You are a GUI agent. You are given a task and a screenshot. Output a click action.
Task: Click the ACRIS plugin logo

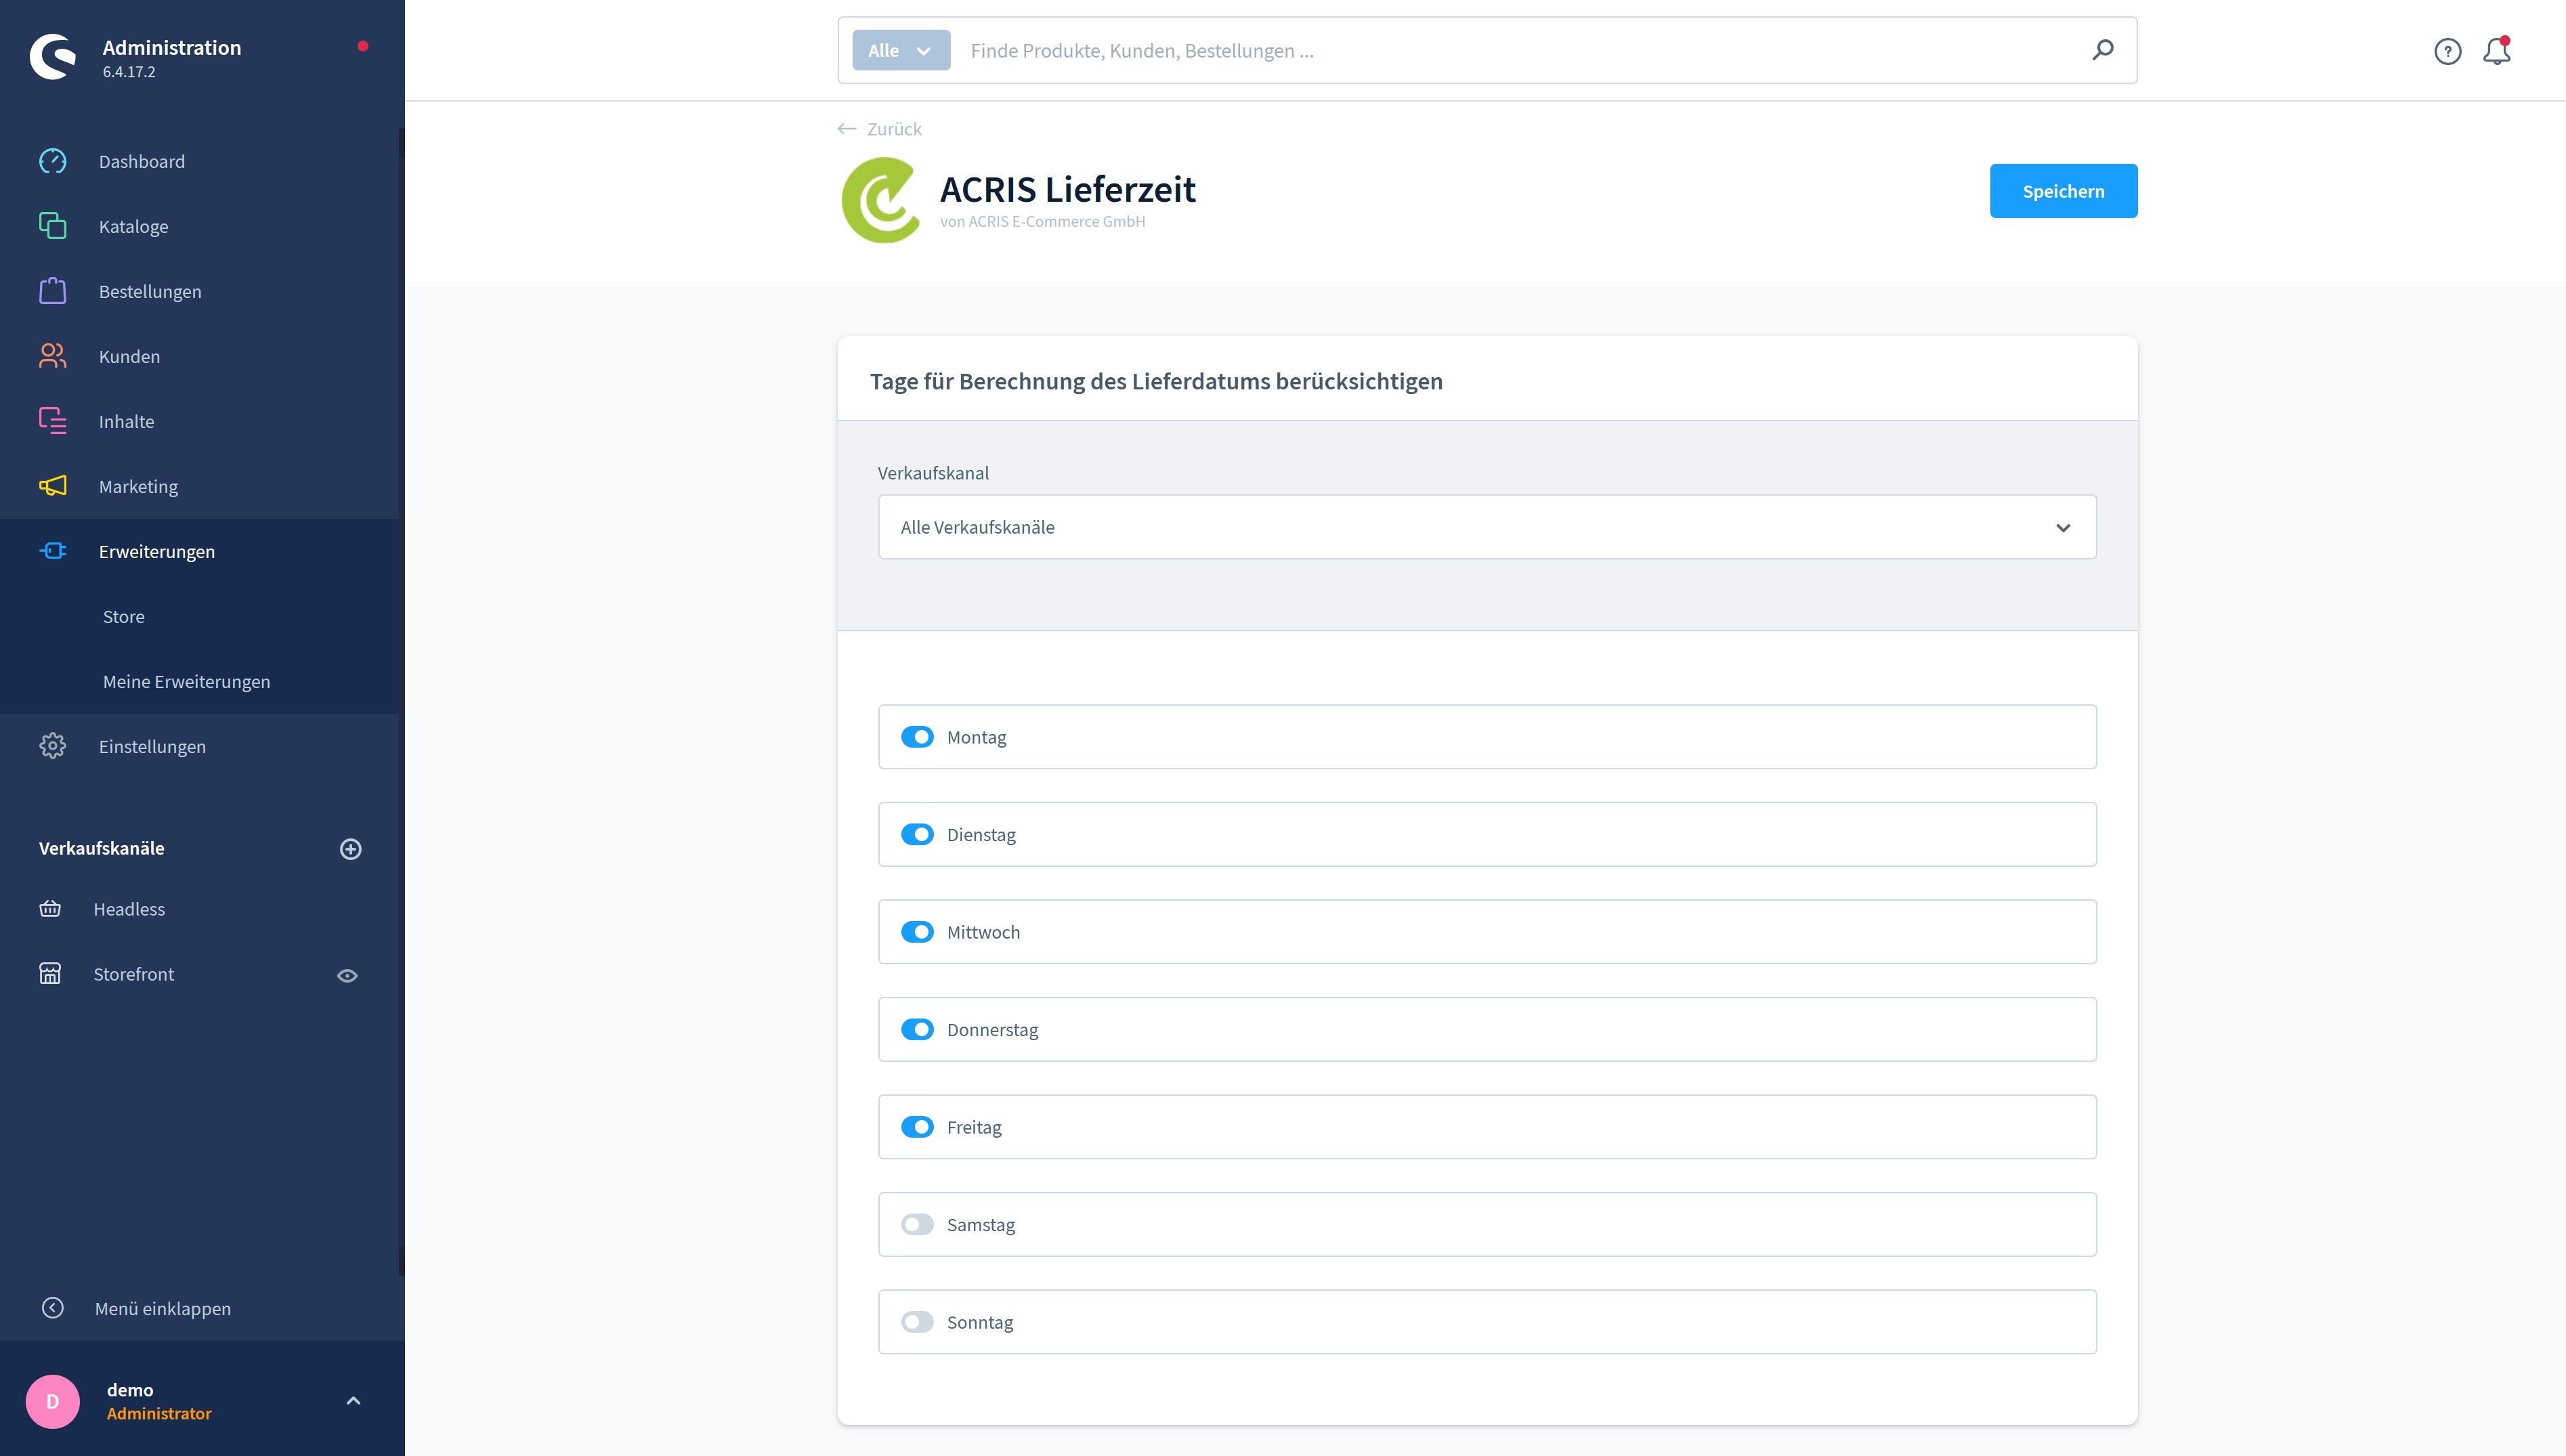pyautogui.click(x=880, y=200)
